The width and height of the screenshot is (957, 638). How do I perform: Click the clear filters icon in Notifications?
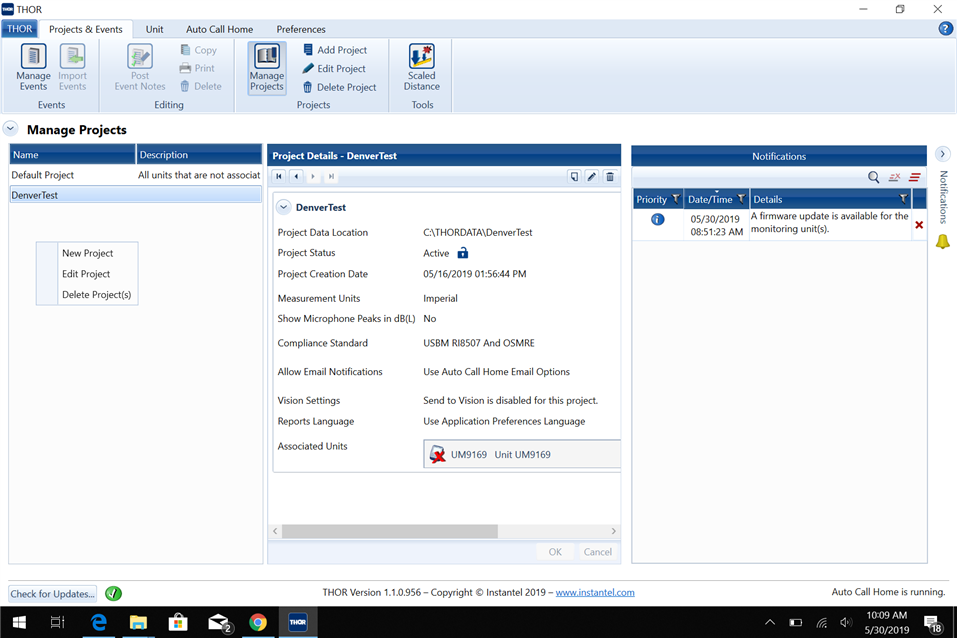click(894, 177)
